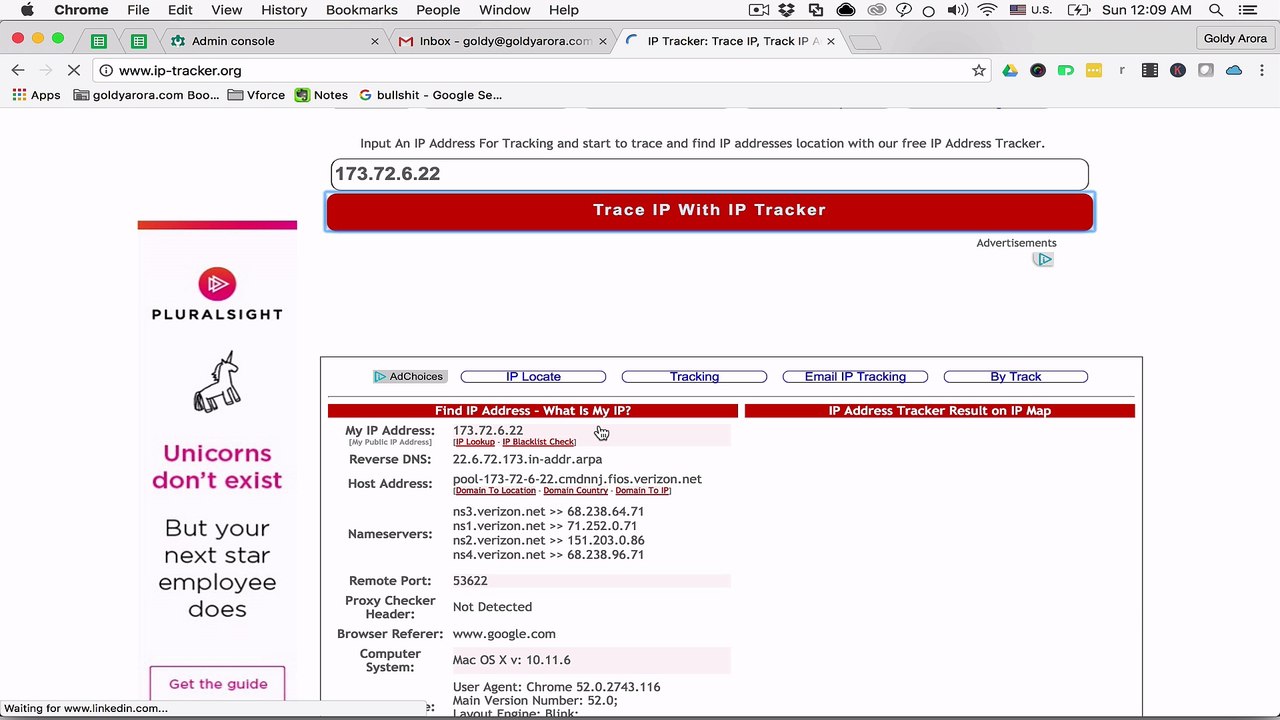Open goldyarora.com bookmark
This screenshot has width=1280, height=720.
[146, 95]
